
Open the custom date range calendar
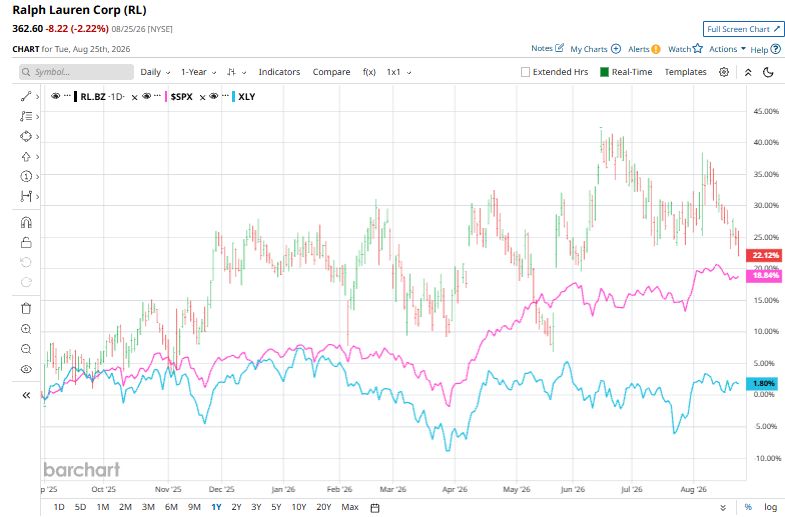[374, 507]
